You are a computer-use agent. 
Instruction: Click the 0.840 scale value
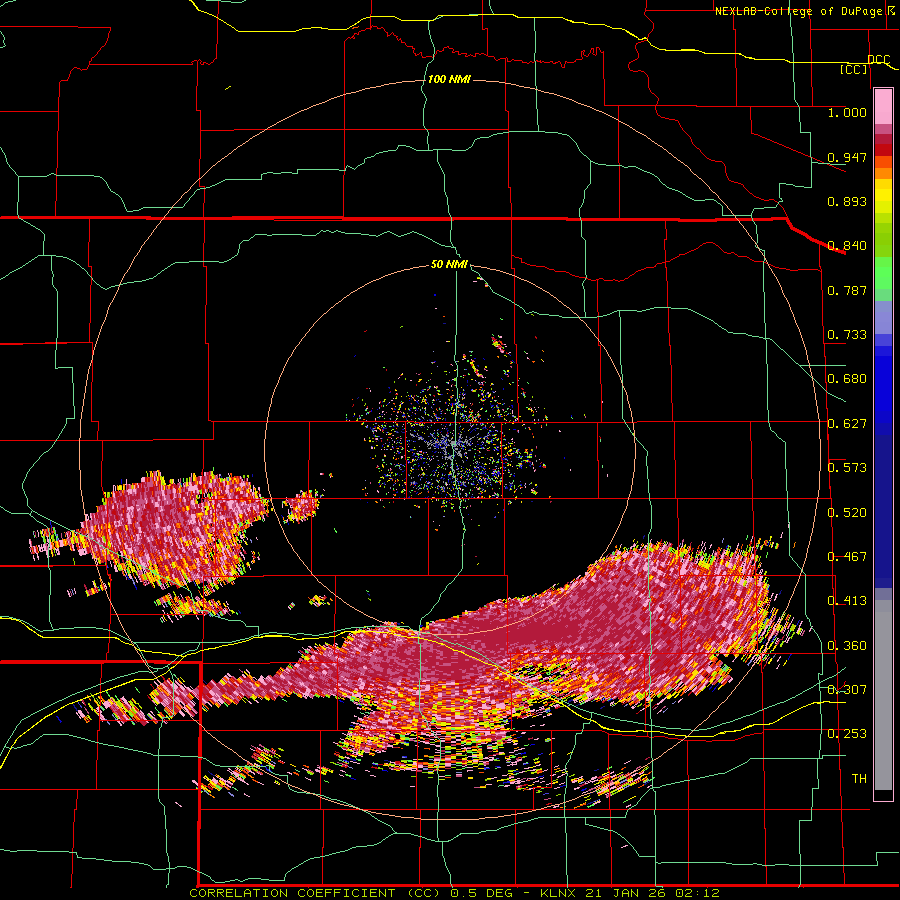click(x=847, y=246)
